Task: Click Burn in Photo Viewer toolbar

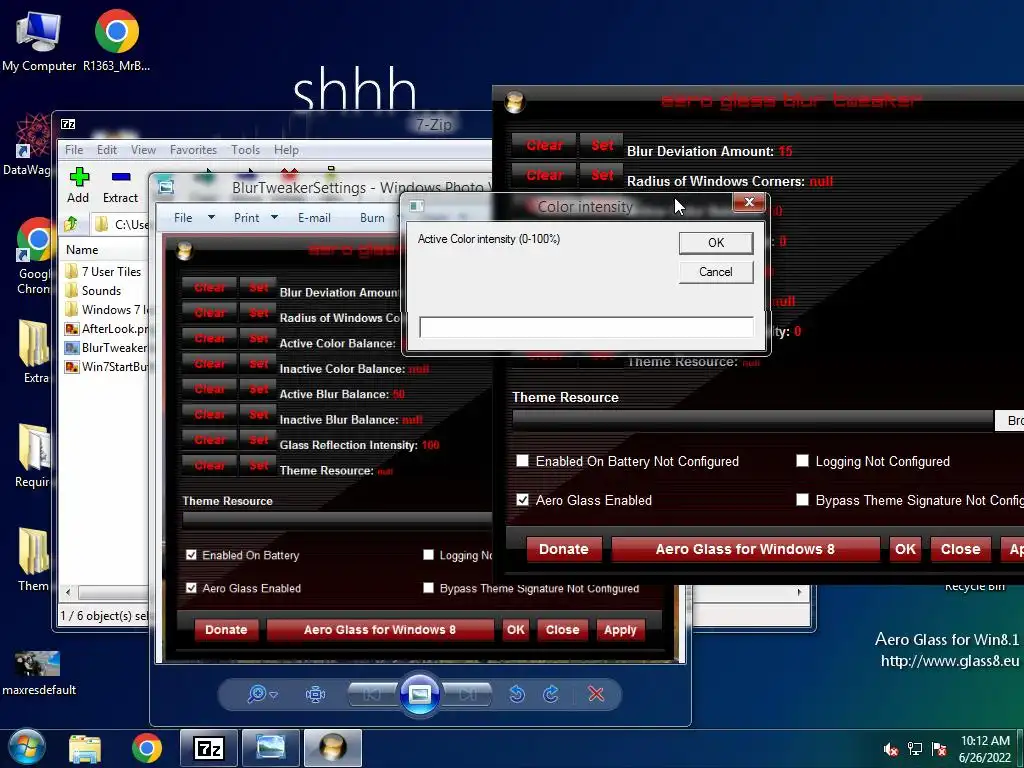Action: (372, 217)
